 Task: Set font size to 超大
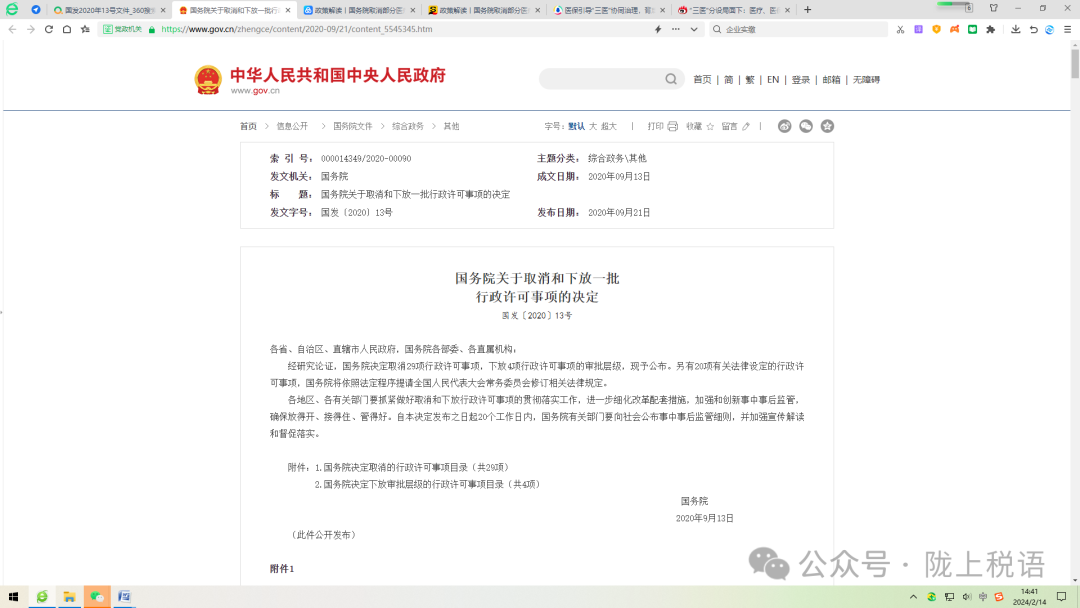point(608,127)
